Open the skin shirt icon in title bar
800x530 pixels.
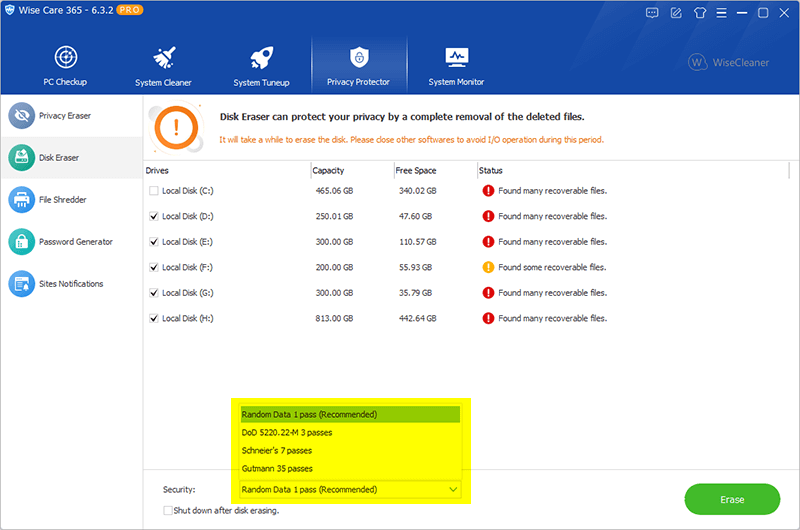(x=699, y=13)
